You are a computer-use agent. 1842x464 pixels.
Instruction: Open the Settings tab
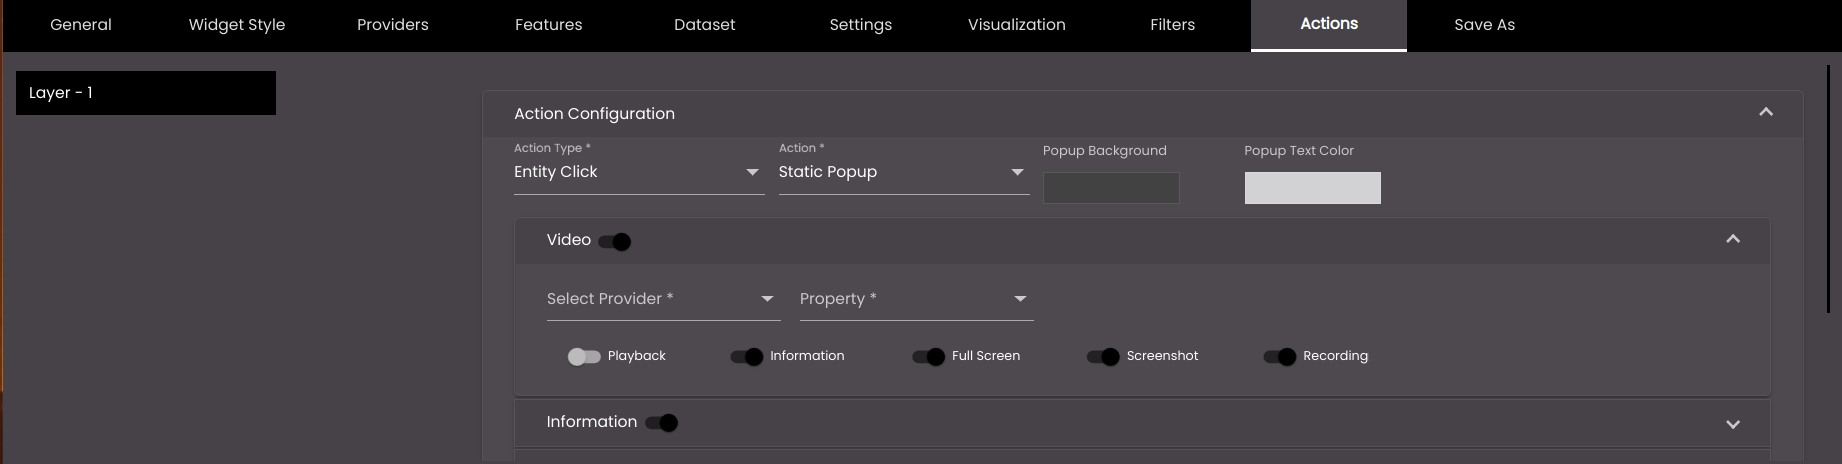click(861, 25)
